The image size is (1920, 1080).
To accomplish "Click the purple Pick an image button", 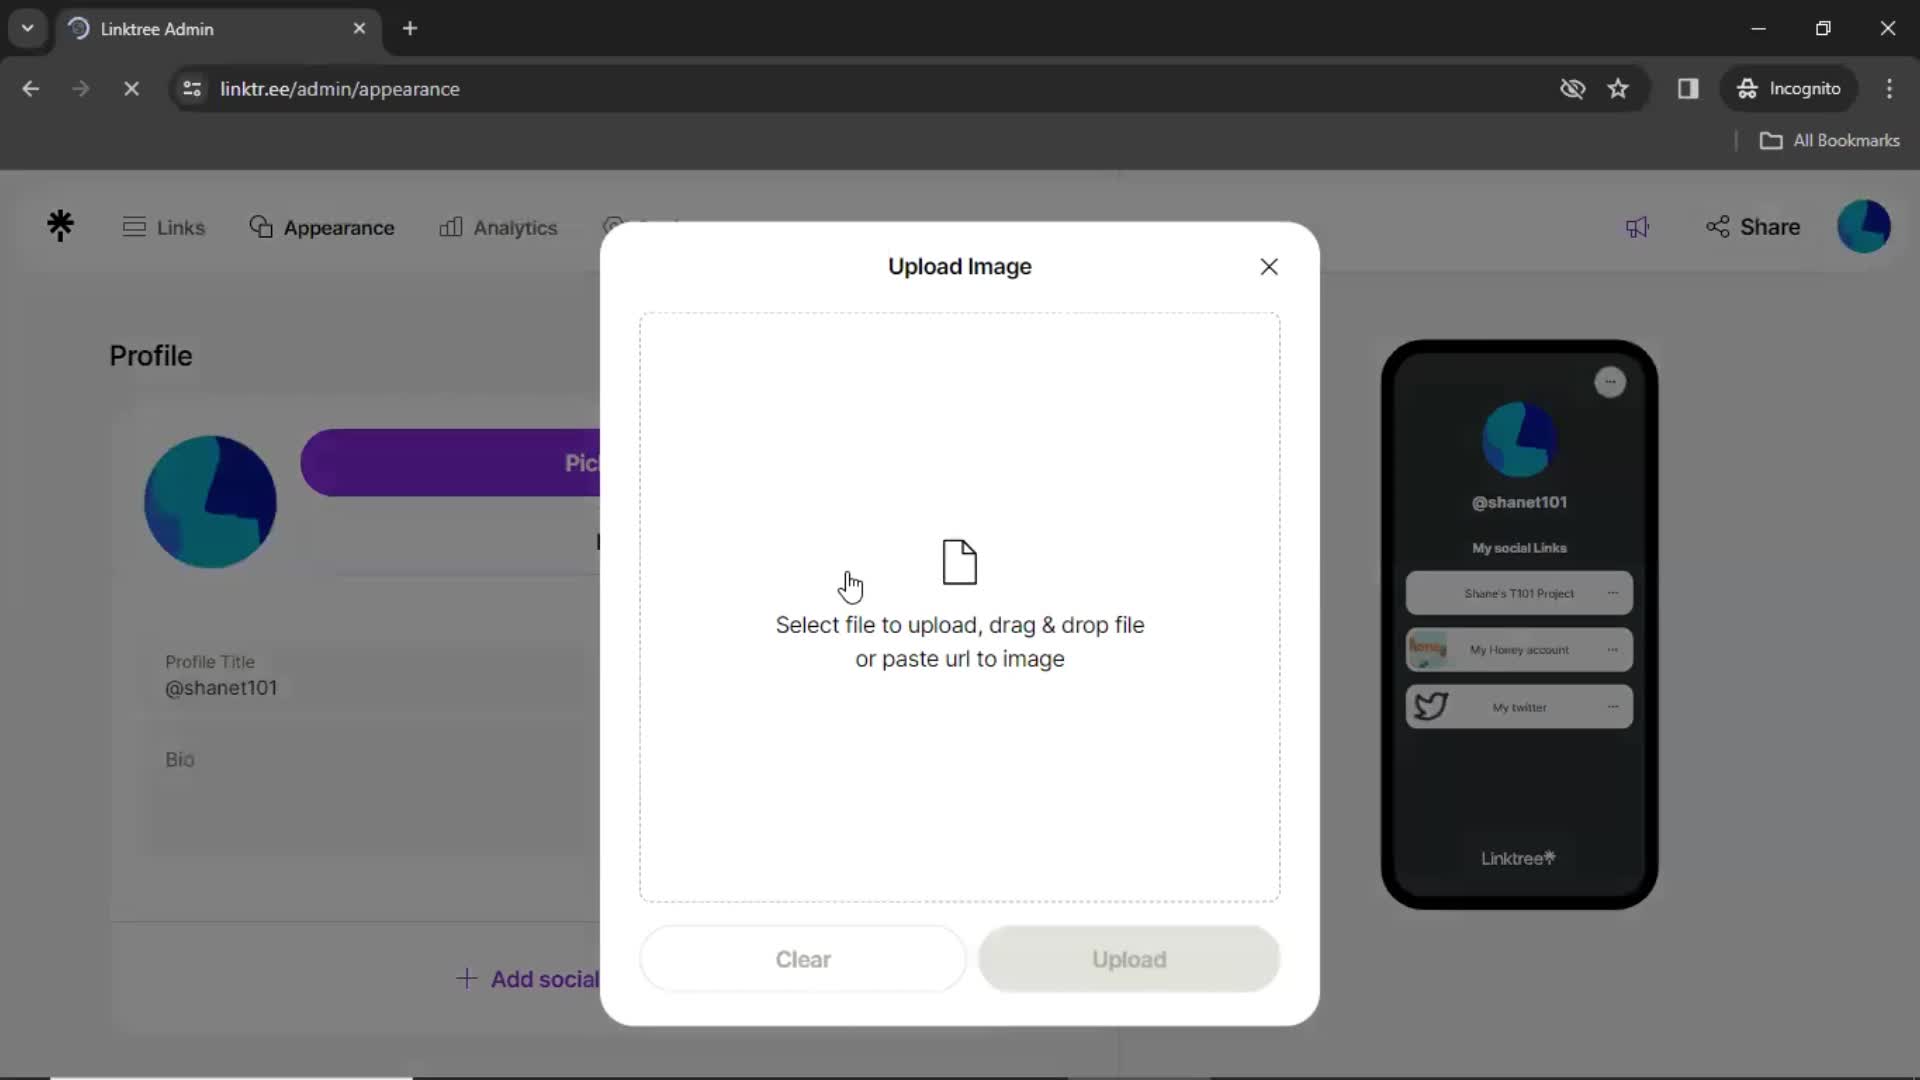I will click(x=451, y=463).
